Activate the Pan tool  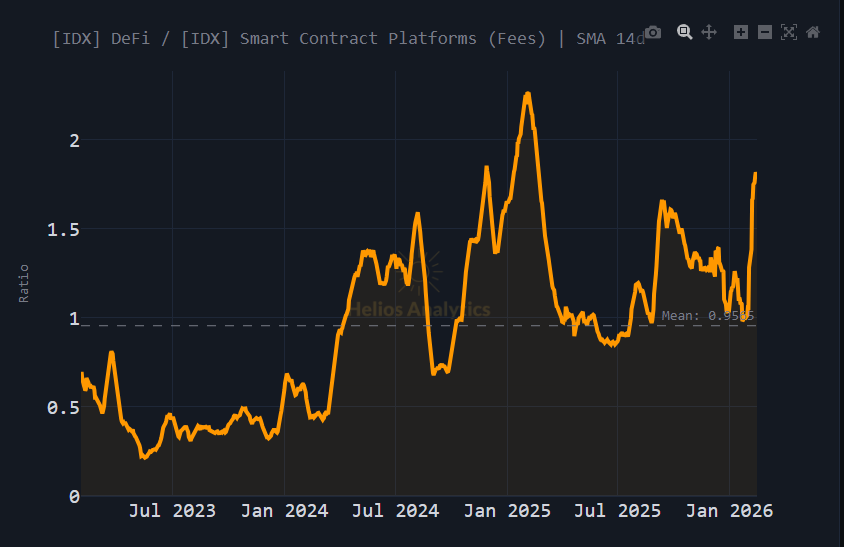pyautogui.click(x=709, y=32)
